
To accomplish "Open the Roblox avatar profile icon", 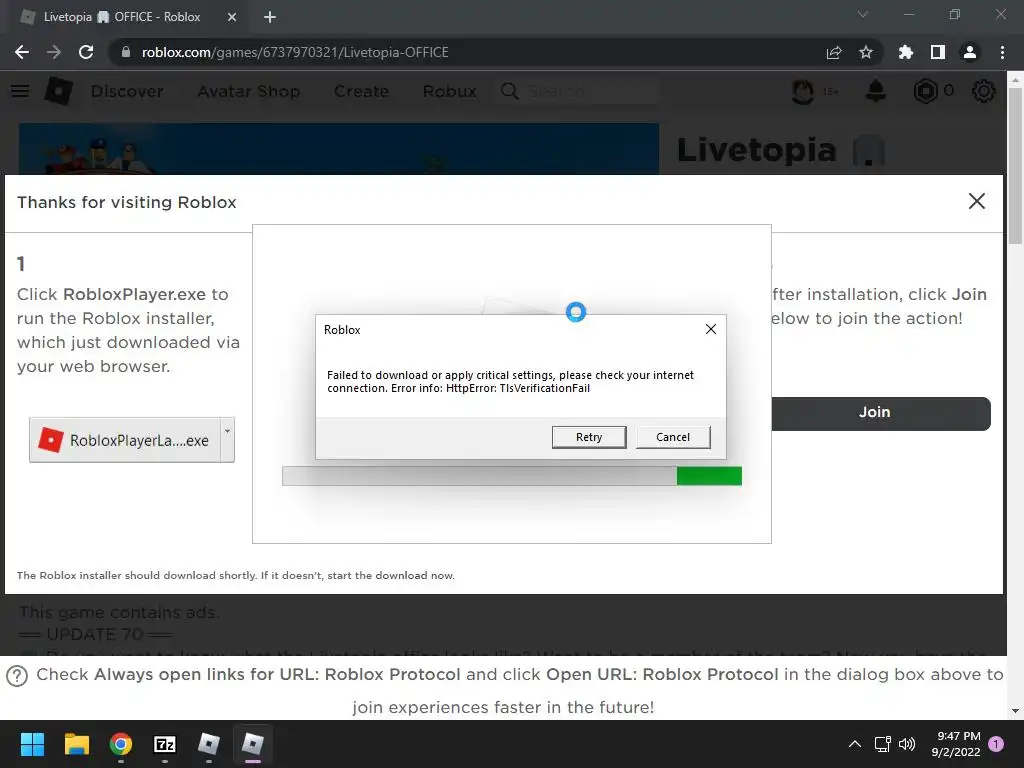I will [x=803, y=91].
